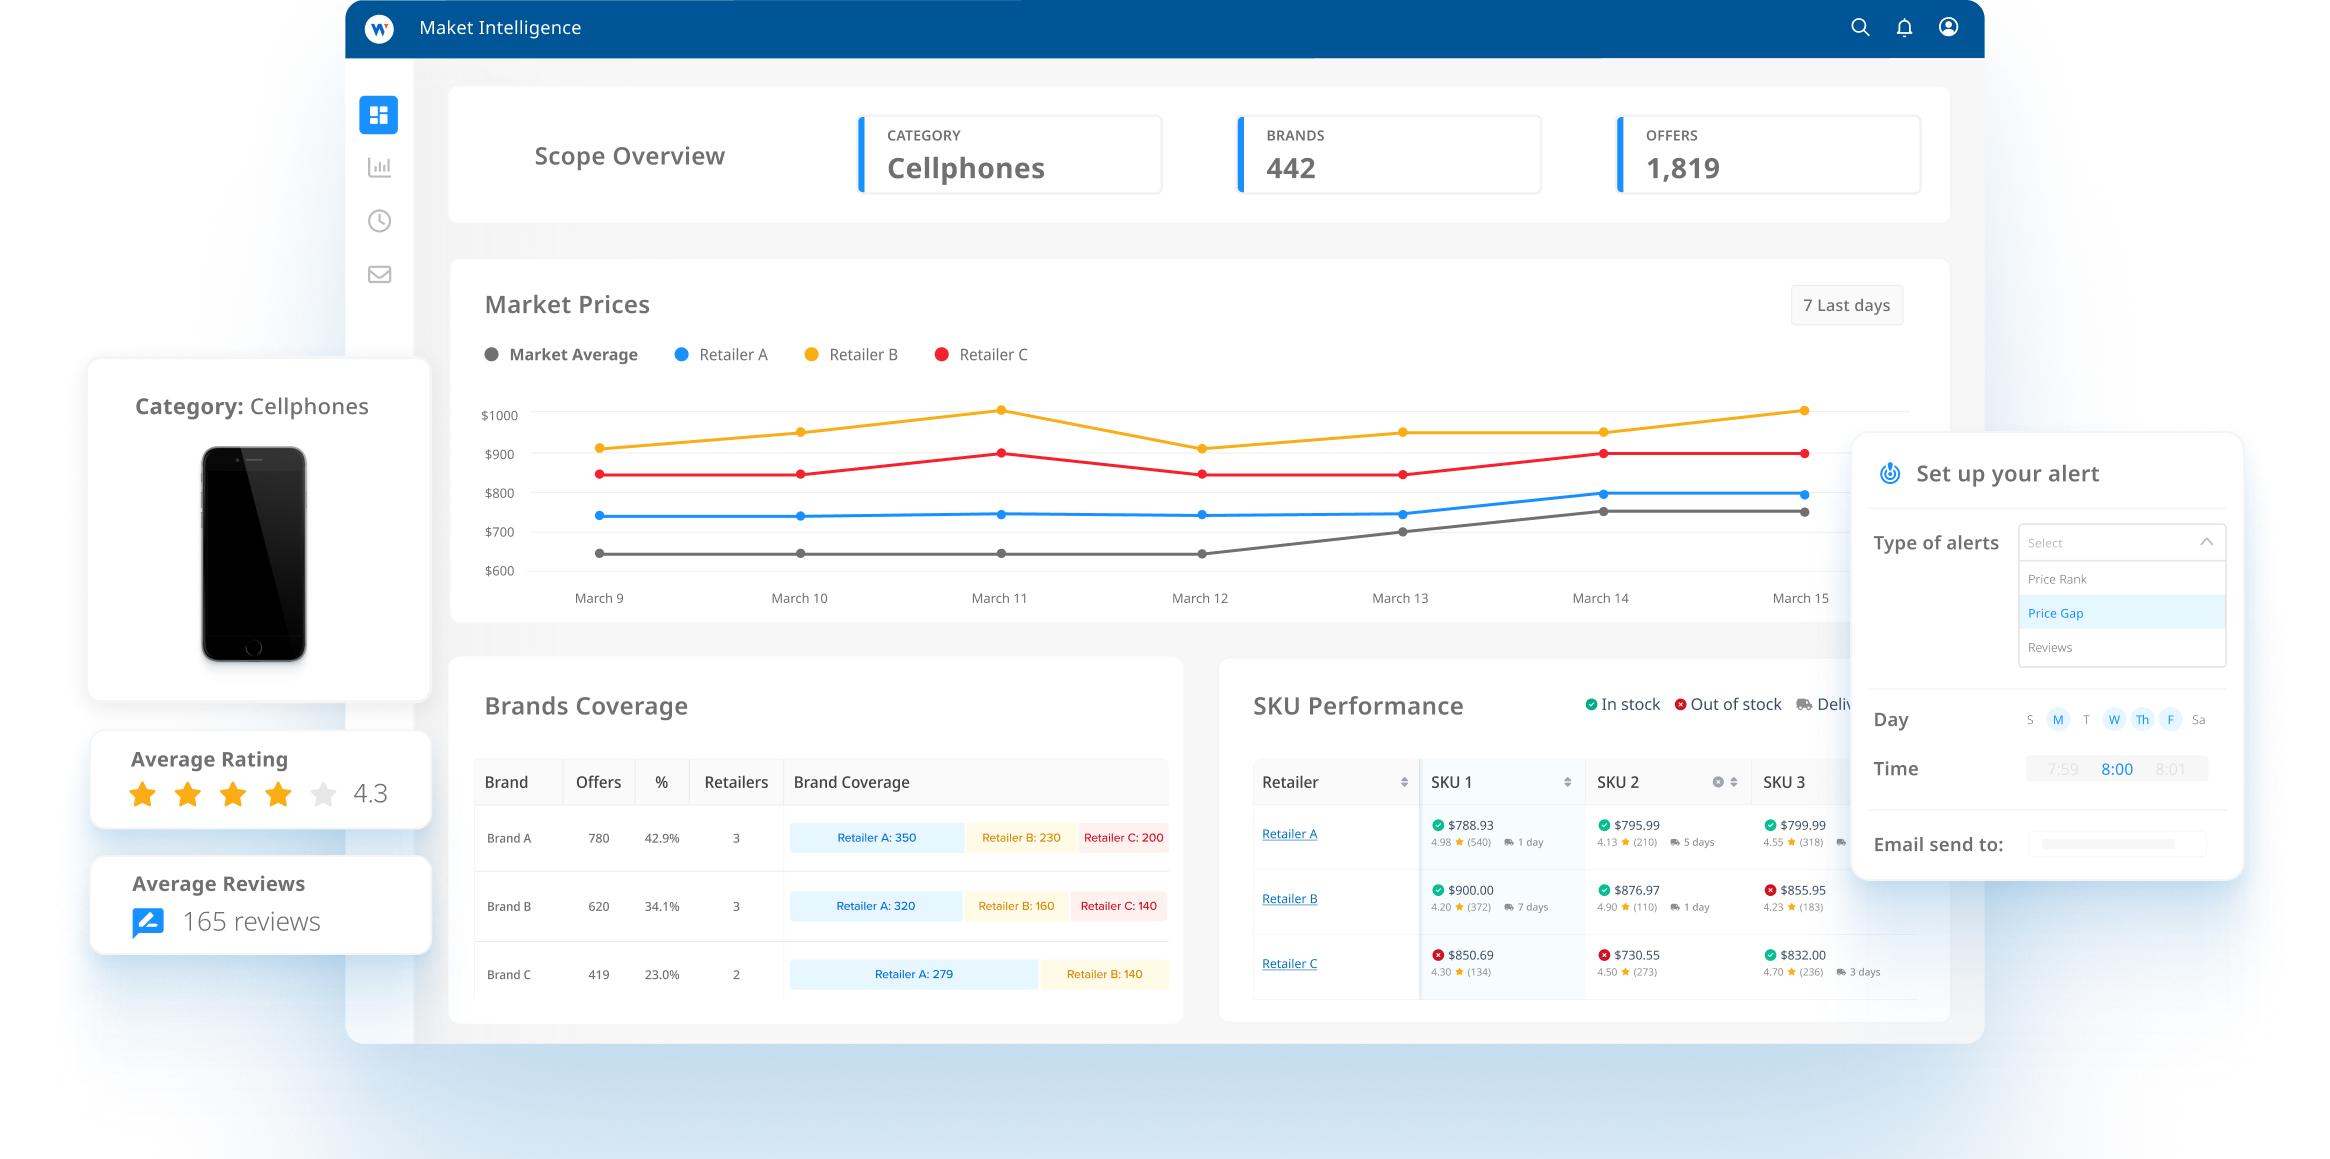
Task: Toggle Monday in alert day selector
Action: pyautogui.click(x=2057, y=720)
